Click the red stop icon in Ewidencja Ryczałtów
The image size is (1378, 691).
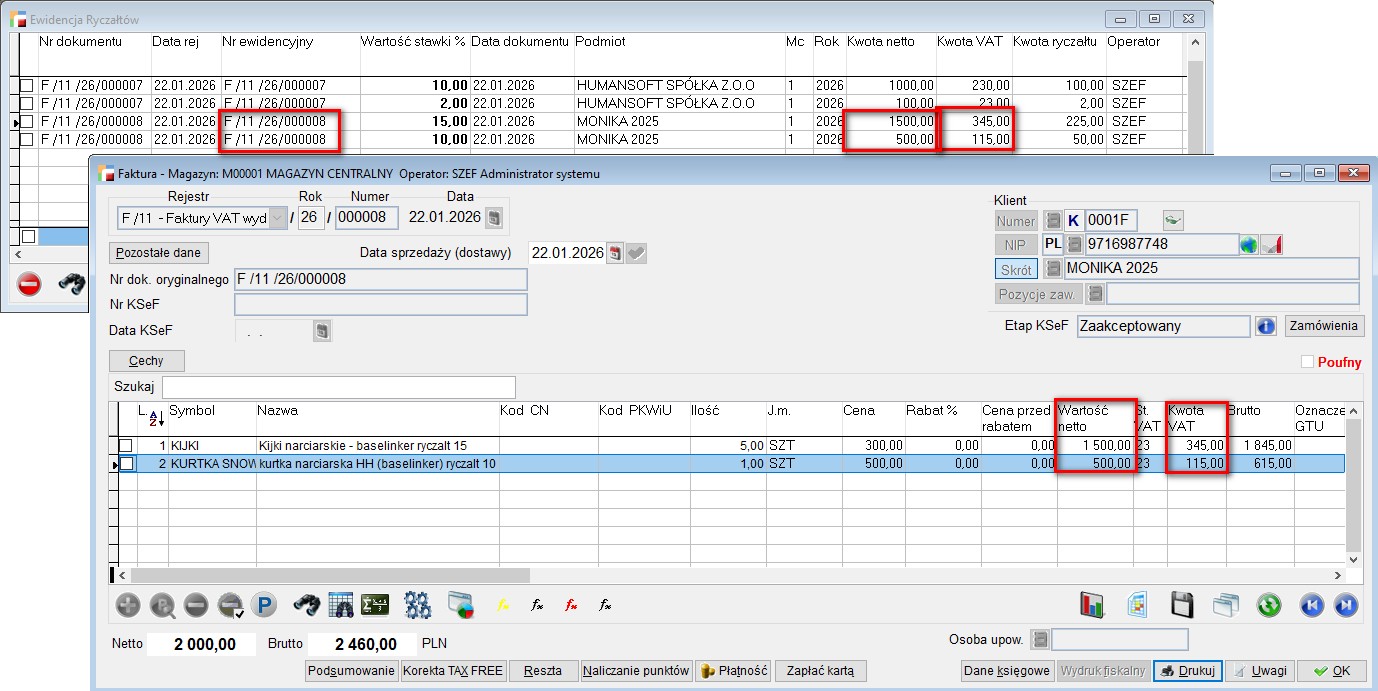point(29,285)
